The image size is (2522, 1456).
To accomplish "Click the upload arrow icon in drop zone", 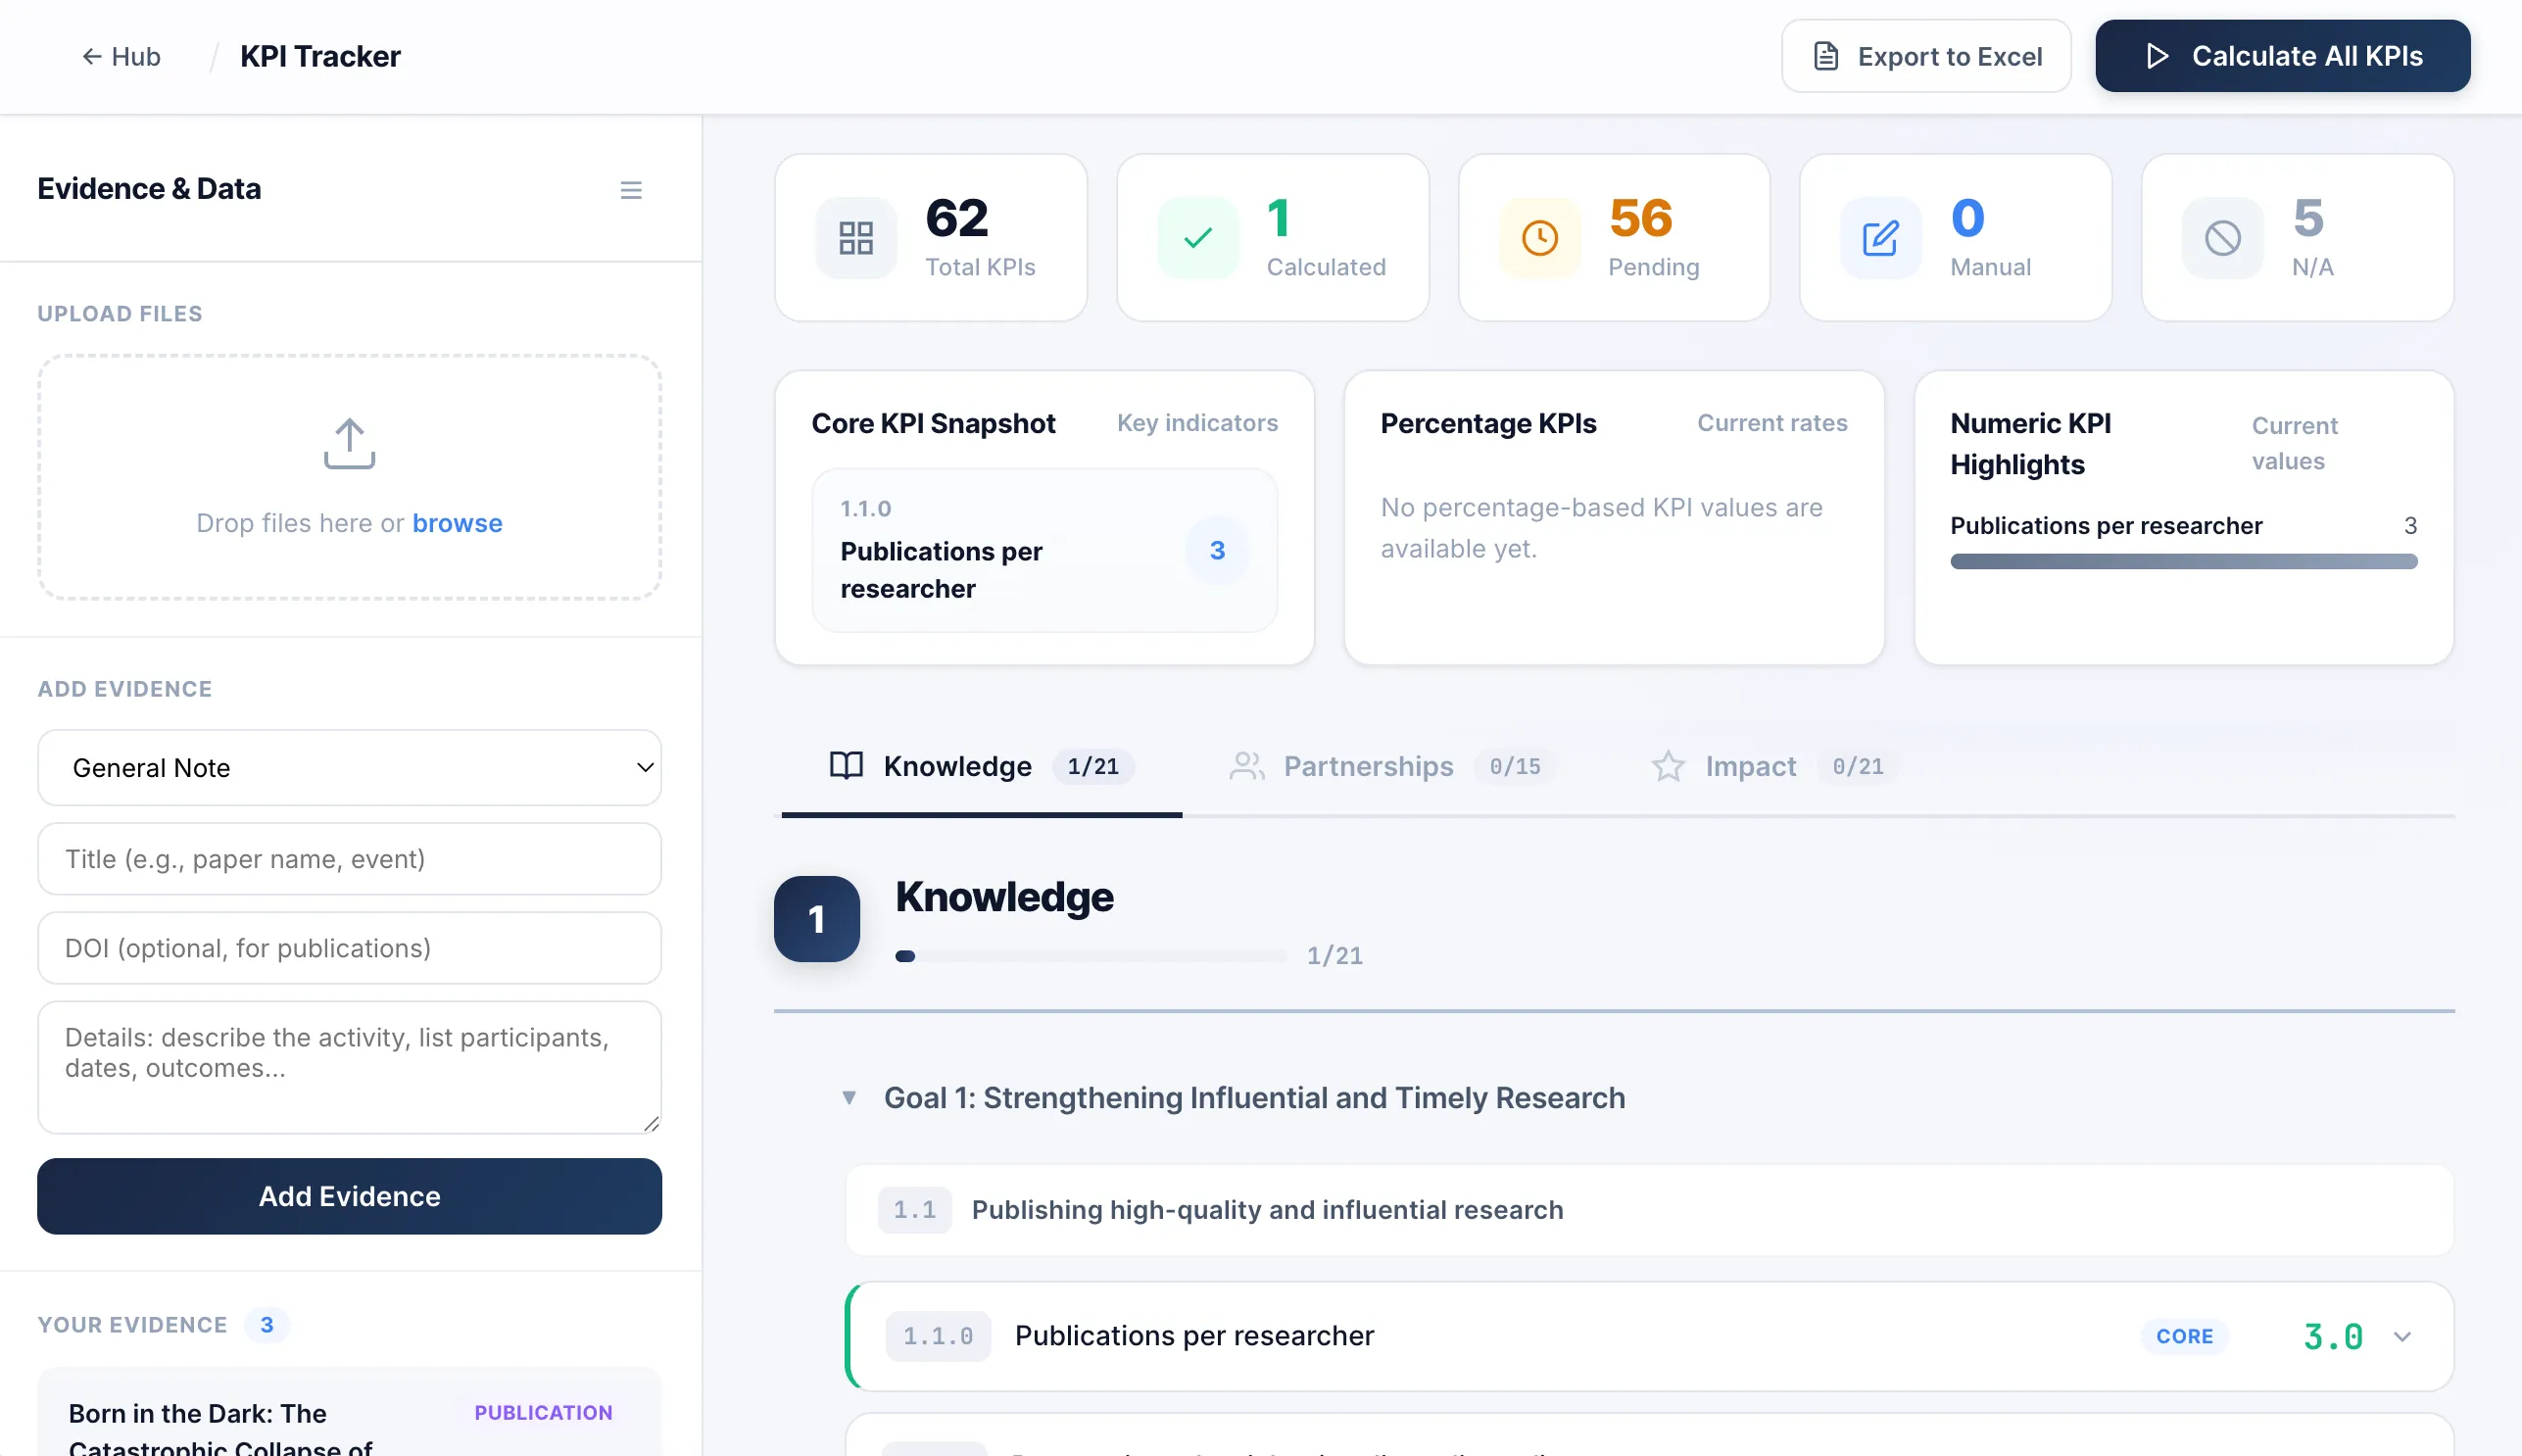I will pyautogui.click(x=349, y=443).
